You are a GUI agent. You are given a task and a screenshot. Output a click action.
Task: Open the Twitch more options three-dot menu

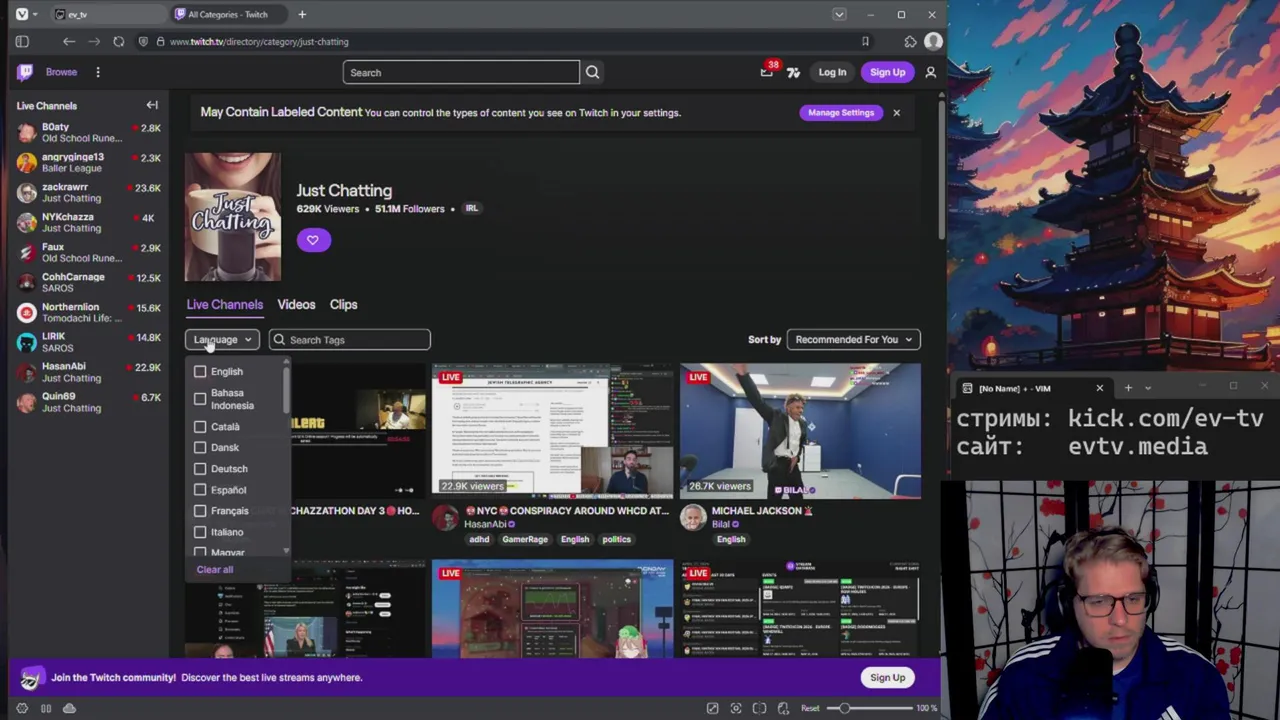98,72
